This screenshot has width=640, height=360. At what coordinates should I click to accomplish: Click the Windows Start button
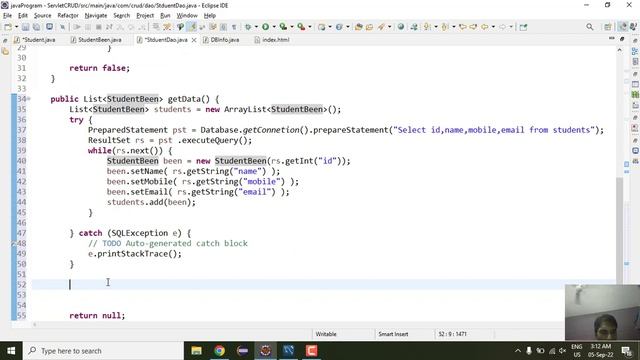click(x=11, y=351)
